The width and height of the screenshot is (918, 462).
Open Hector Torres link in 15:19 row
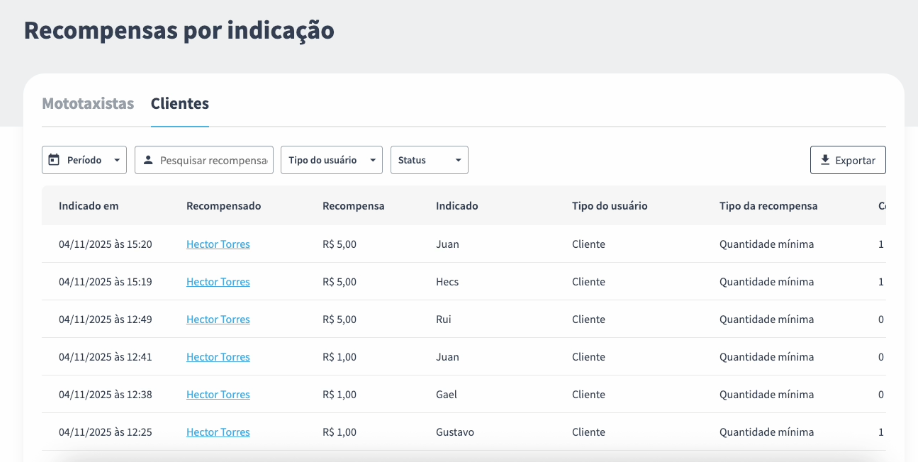[x=218, y=282]
